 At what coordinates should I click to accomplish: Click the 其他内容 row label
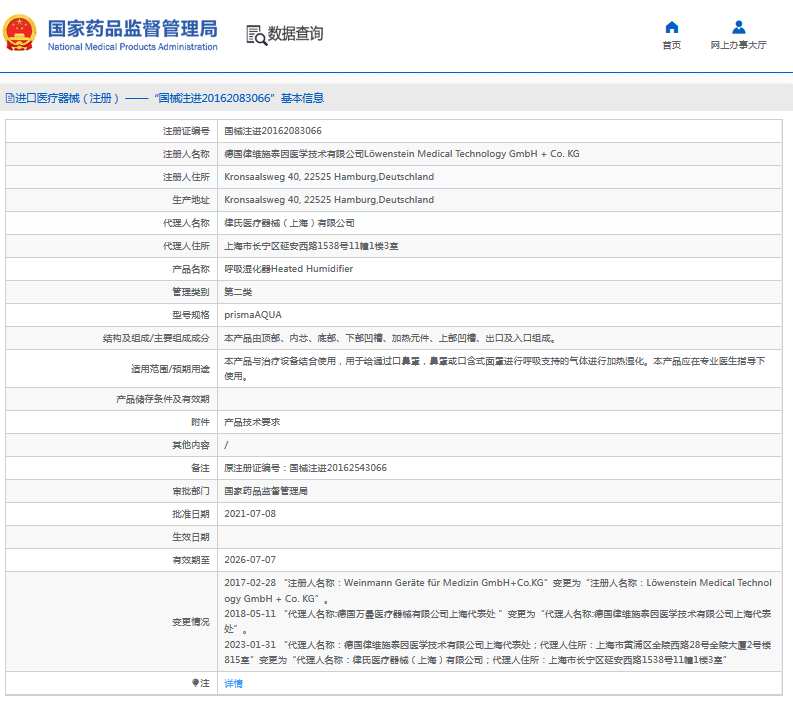click(x=191, y=445)
